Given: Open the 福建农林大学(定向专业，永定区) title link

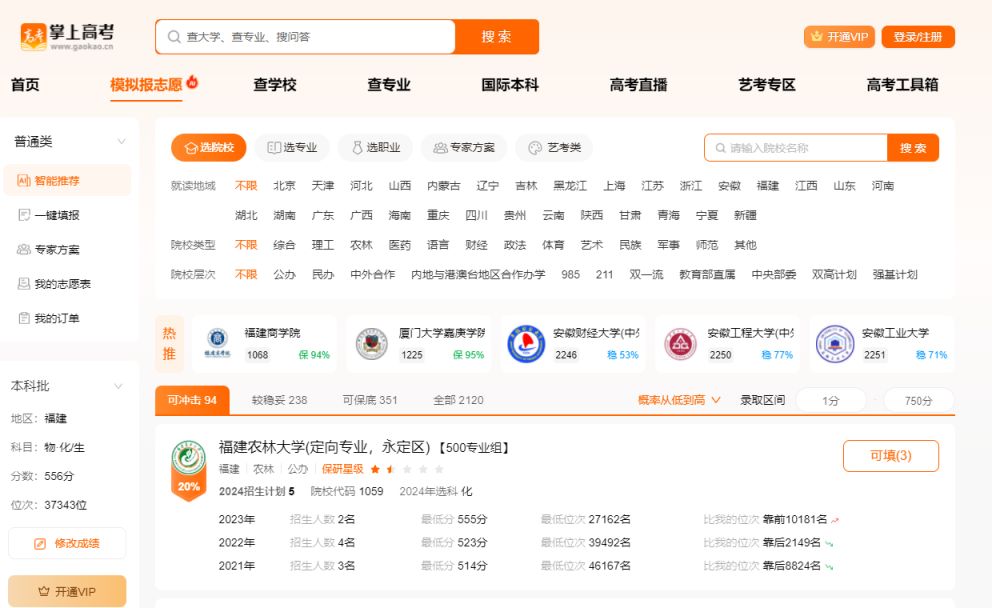Looking at the screenshot, I should (x=325, y=447).
